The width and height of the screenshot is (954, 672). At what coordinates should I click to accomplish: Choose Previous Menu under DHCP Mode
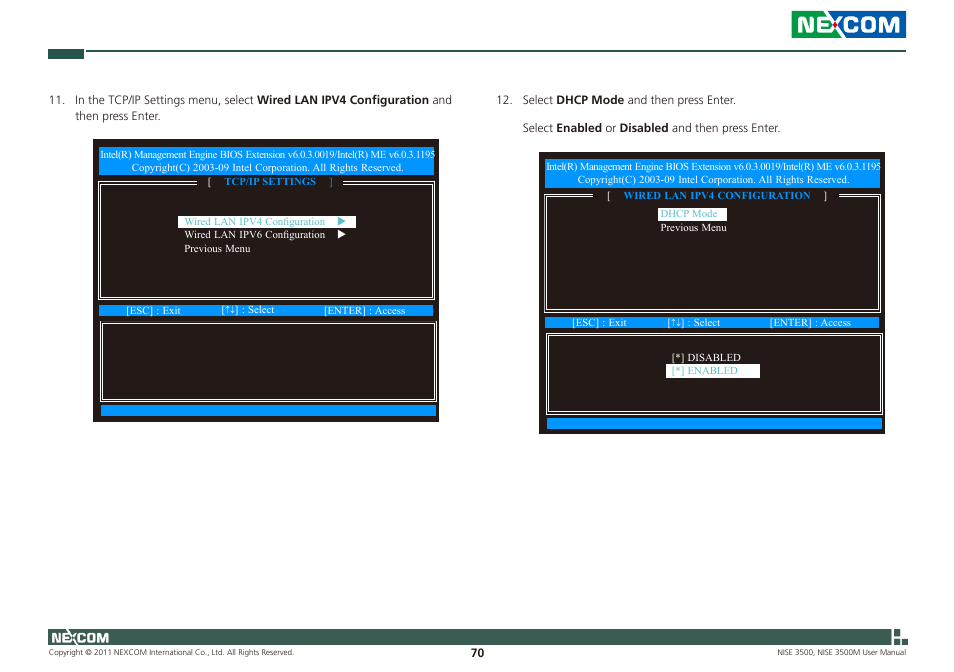coord(694,227)
